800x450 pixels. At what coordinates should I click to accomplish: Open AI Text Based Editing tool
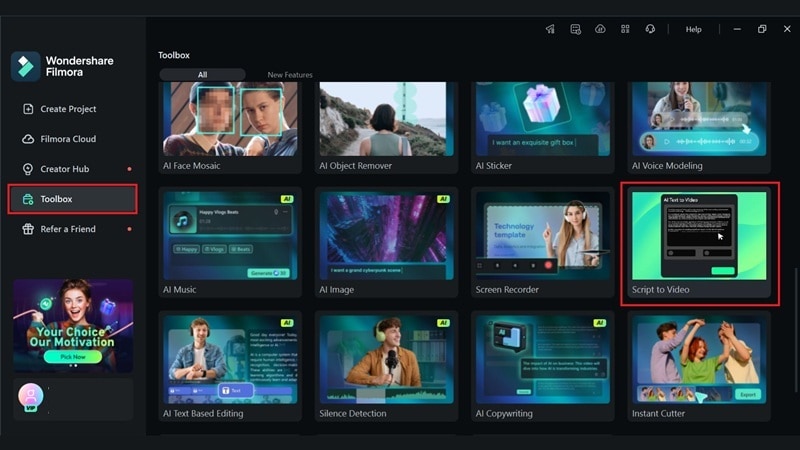click(230, 366)
